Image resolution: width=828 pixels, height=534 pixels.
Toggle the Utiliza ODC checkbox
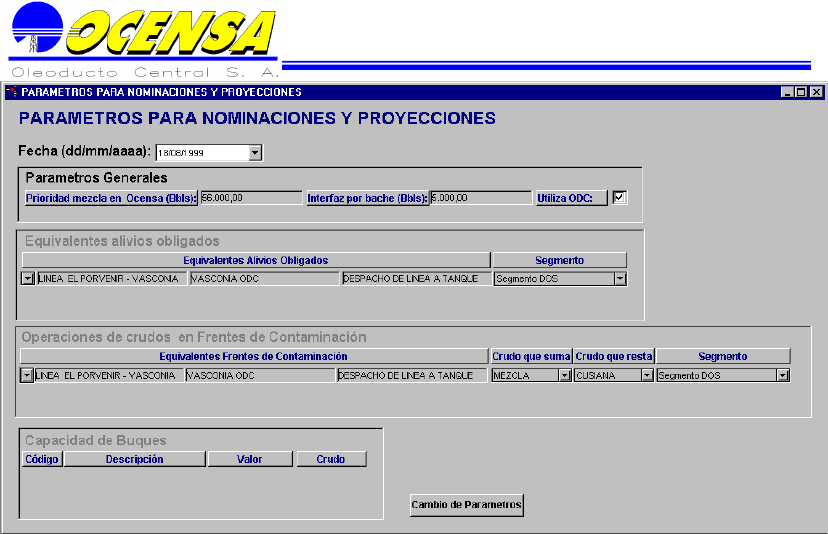[x=619, y=198]
